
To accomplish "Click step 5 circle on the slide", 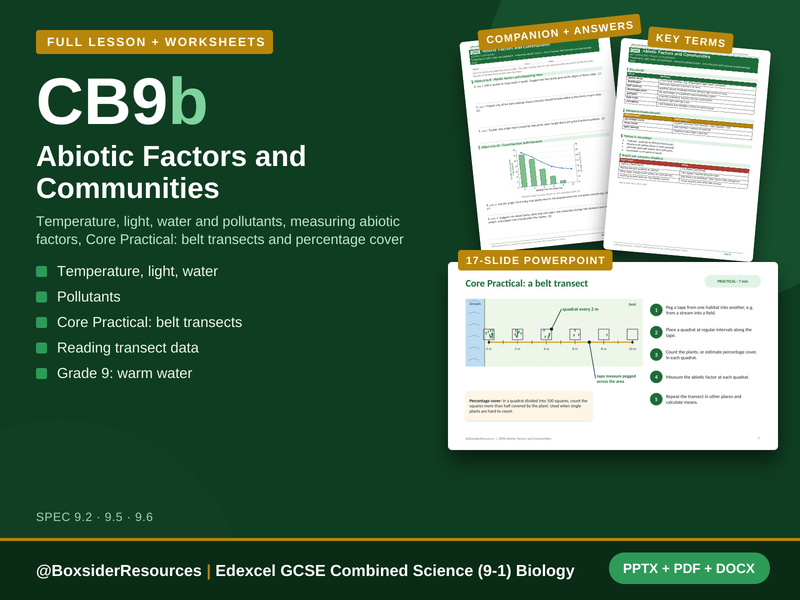I will coord(656,399).
